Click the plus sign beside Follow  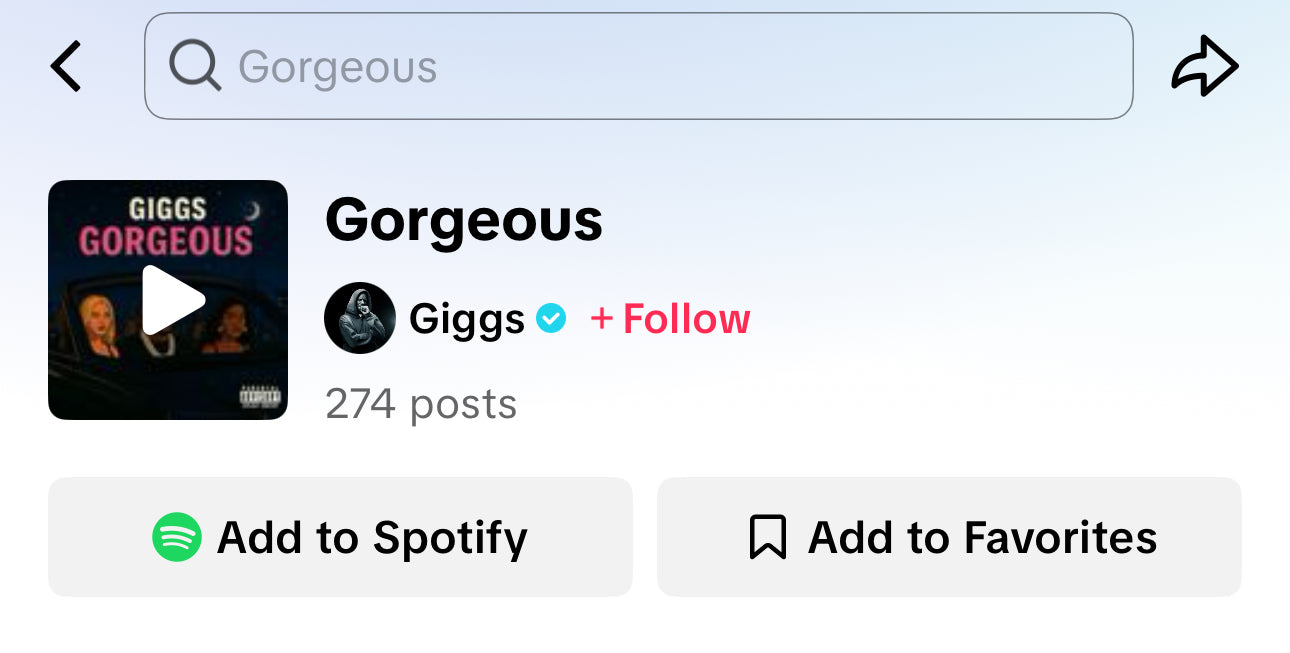(602, 319)
